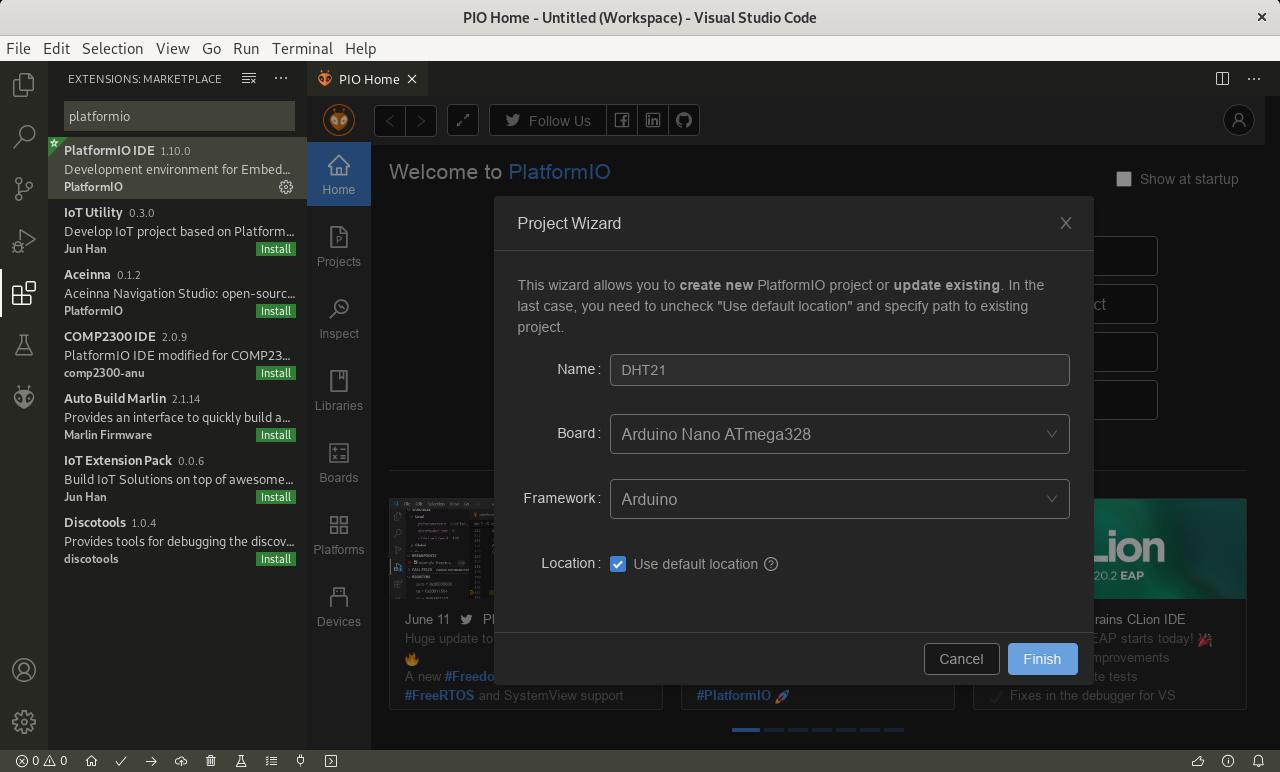Open PIO account profile icon
The width and height of the screenshot is (1280, 772).
pyautogui.click(x=1239, y=121)
